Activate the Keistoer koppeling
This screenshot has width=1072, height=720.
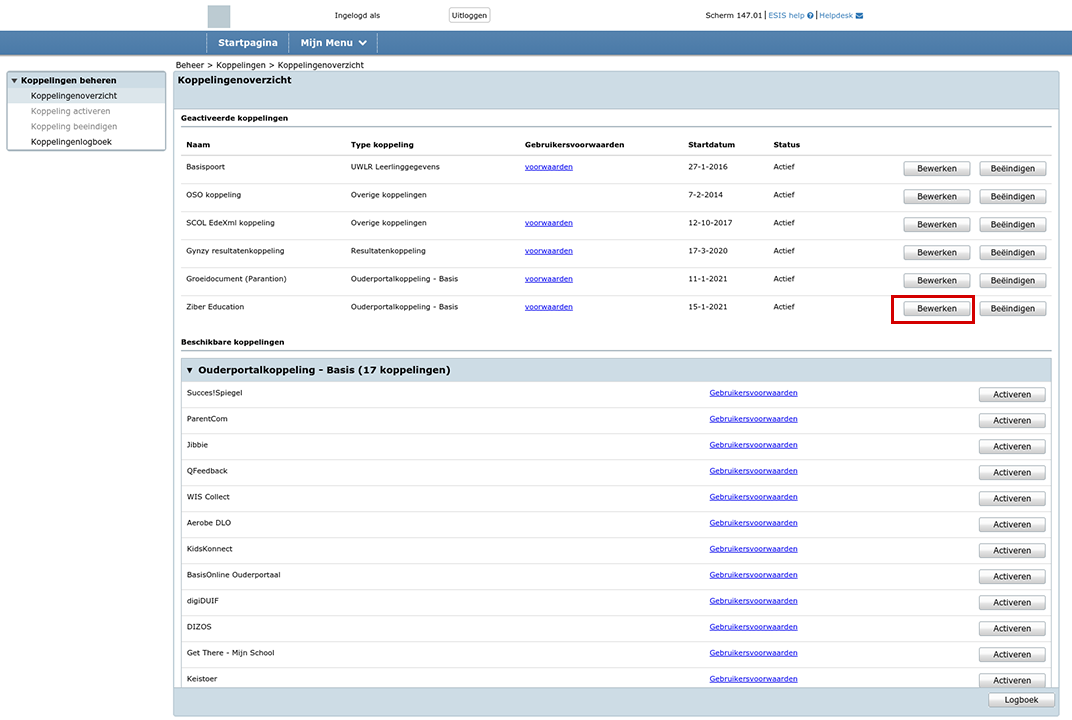[1012, 680]
